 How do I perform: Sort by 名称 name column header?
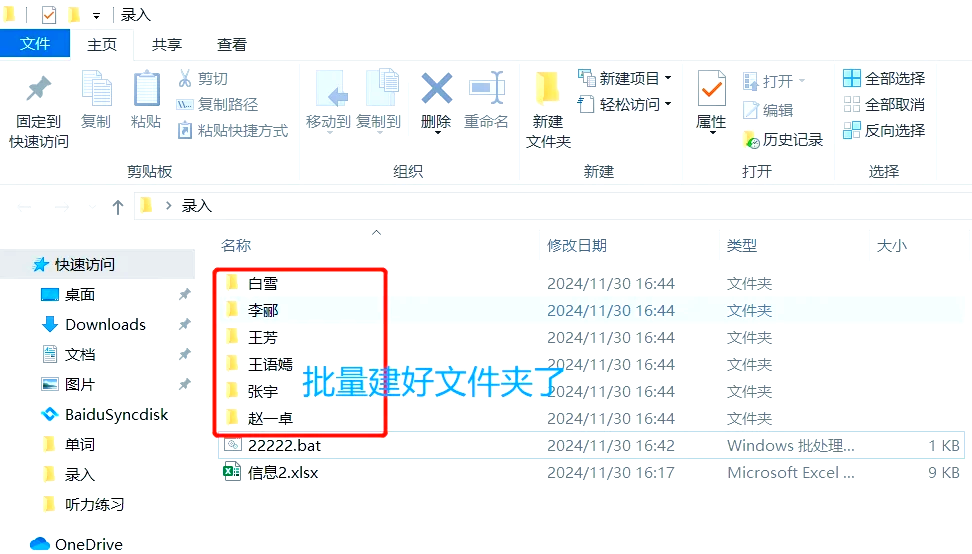click(236, 245)
